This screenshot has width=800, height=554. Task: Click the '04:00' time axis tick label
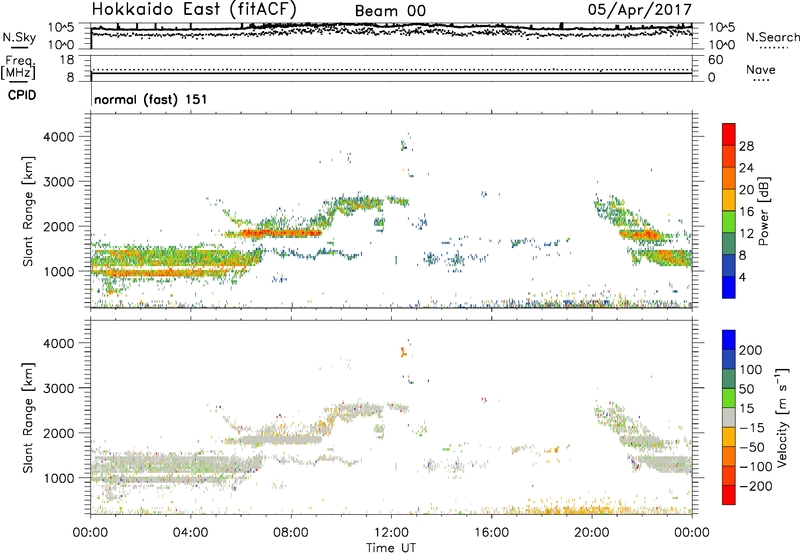pyautogui.click(x=191, y=533)
